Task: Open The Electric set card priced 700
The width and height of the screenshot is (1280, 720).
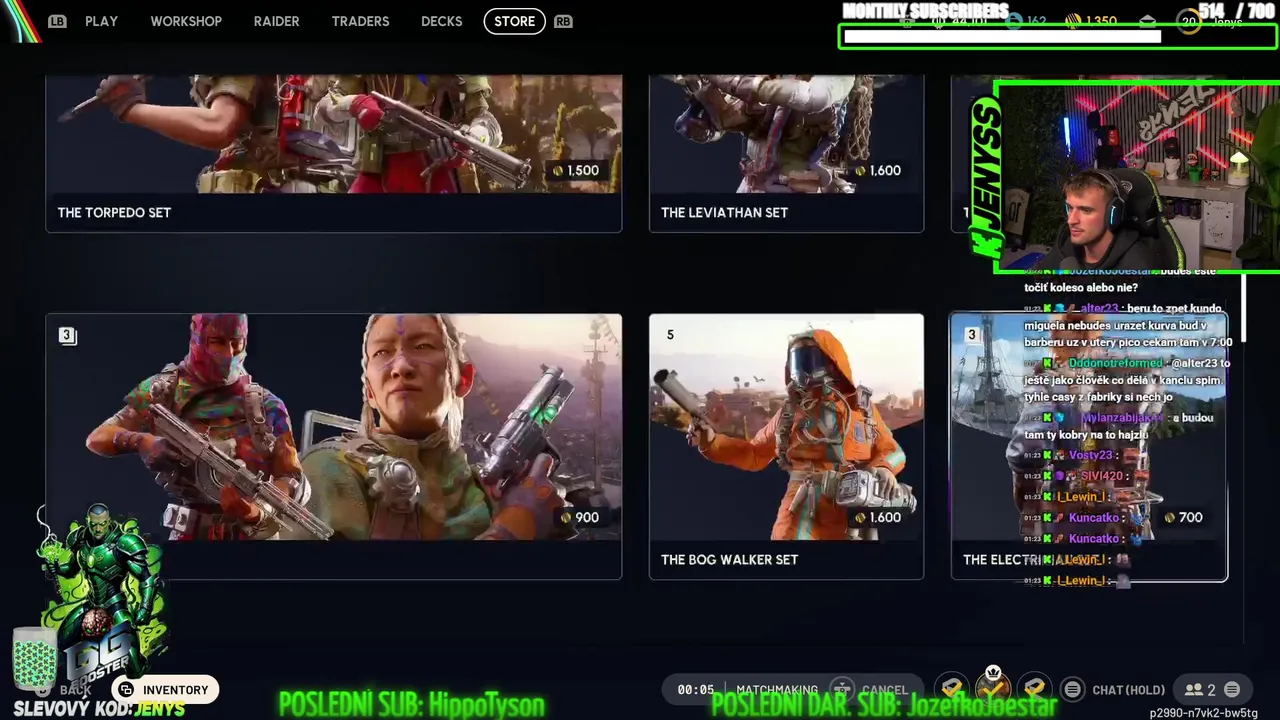Action: (1089, 446)
